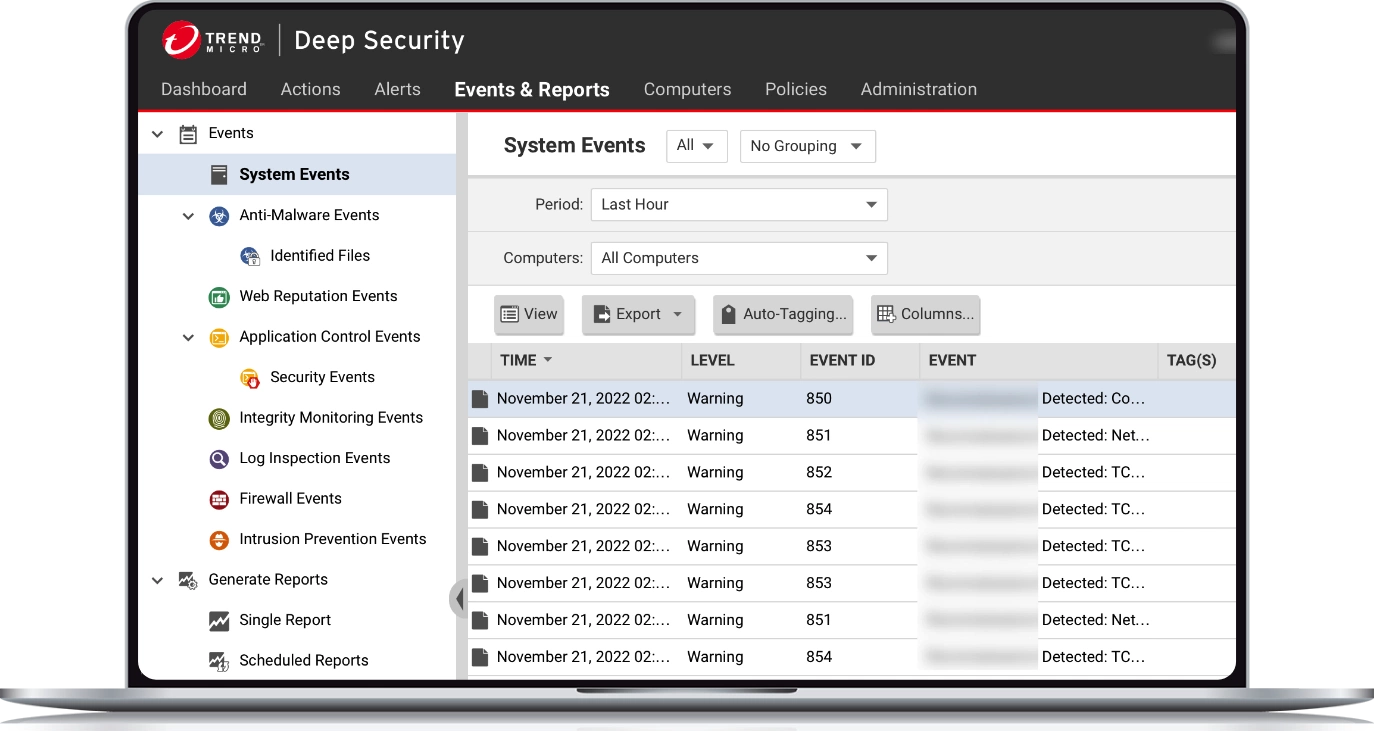Click the Identified Files icon
The width and height of the screenshot is (1375, 732).
click(x=250, y=256)
